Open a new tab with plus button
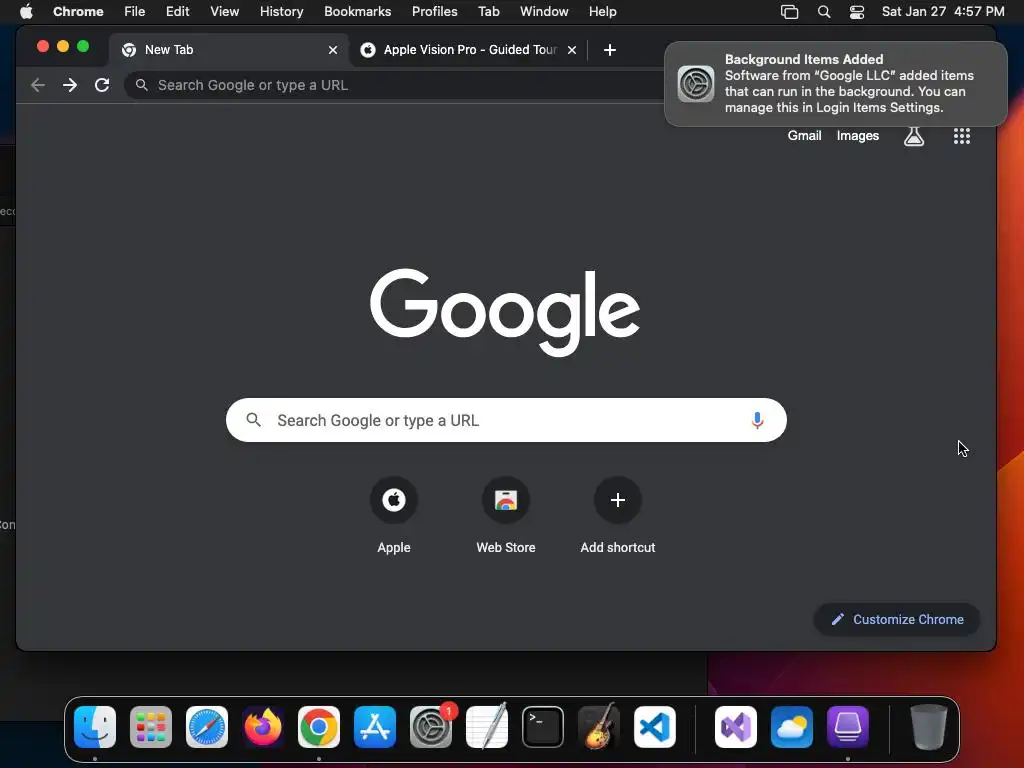The height and width of the screenshot is (768, 1024). 609,50
